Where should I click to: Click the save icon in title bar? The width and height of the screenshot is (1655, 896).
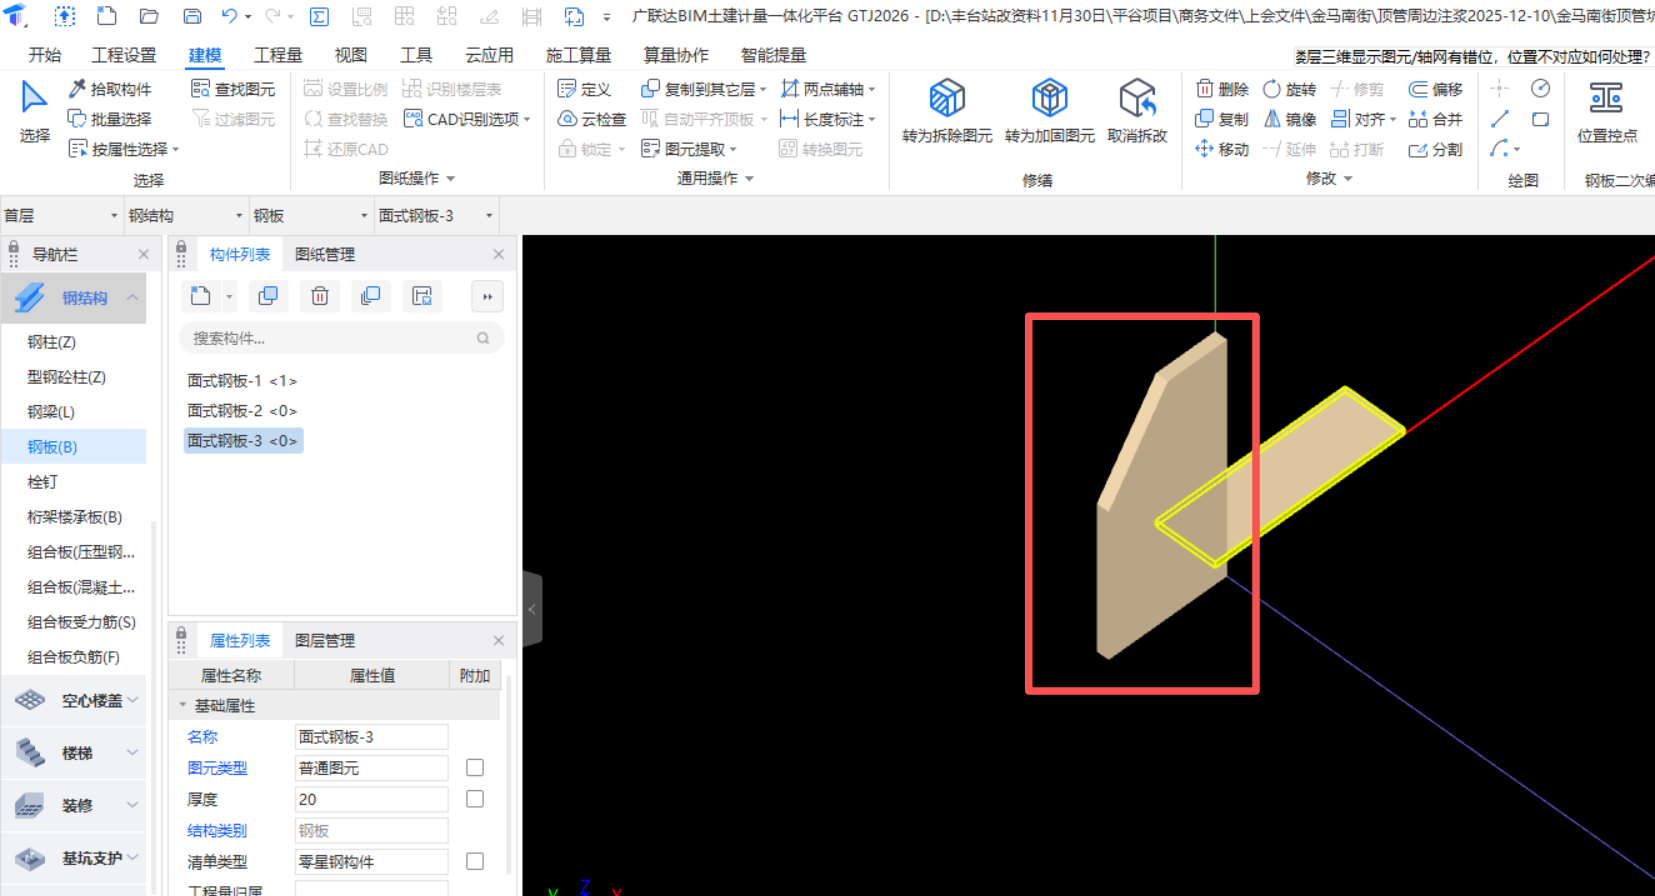tap(192, 16)
